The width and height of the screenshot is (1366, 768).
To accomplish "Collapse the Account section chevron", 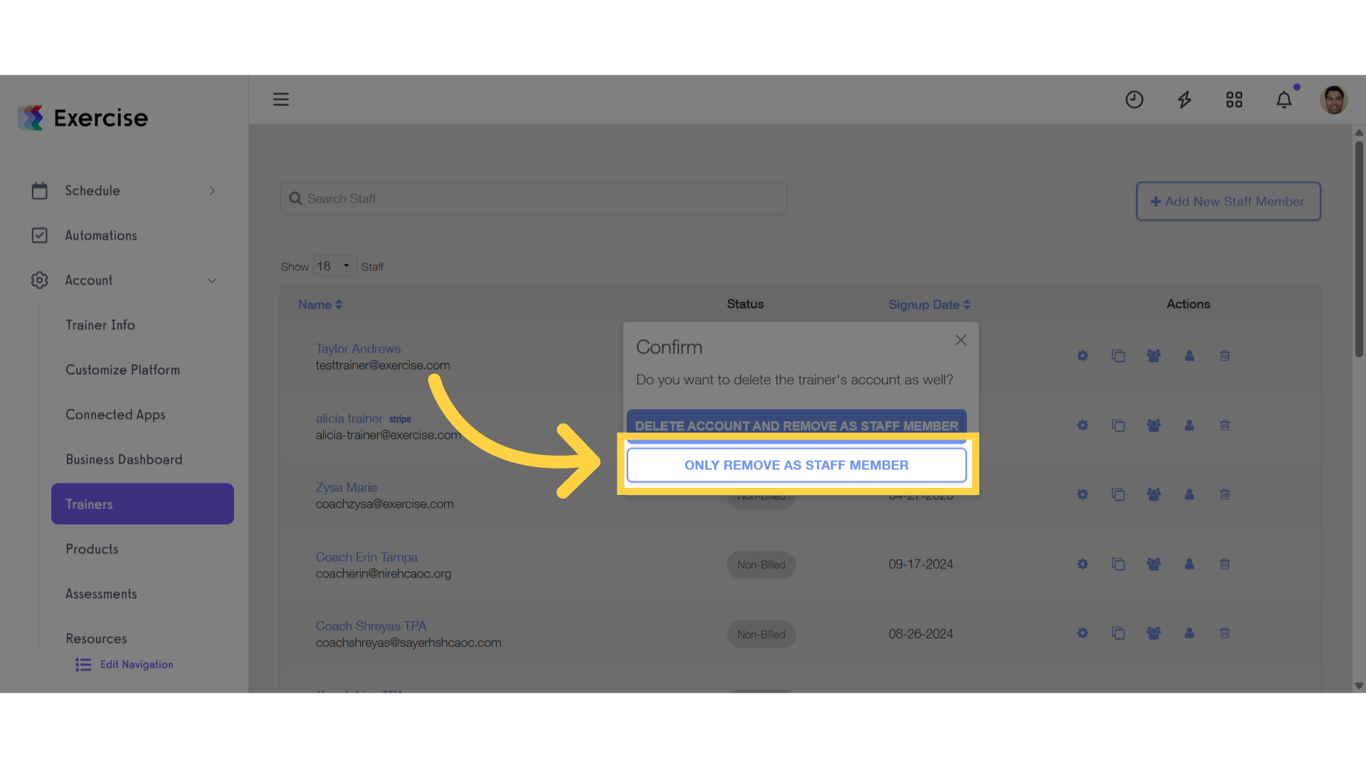I will pyautogui.click(x=211, y=280).
